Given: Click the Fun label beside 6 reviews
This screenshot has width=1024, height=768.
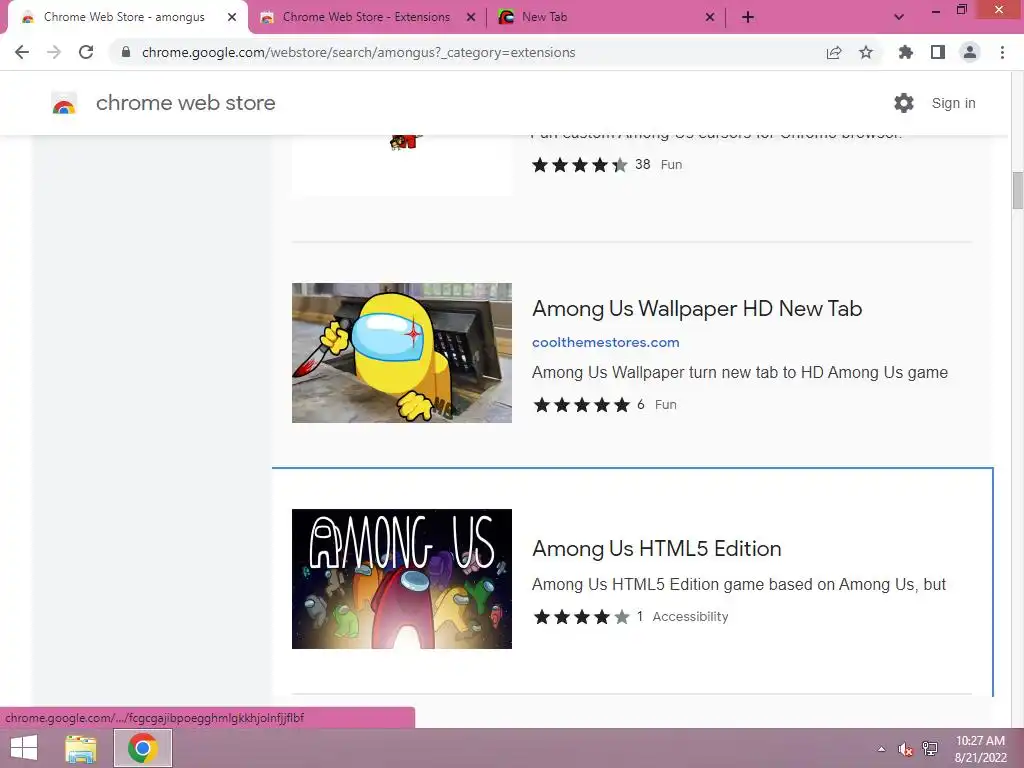Looking at the screenshot, I should 665,405.
